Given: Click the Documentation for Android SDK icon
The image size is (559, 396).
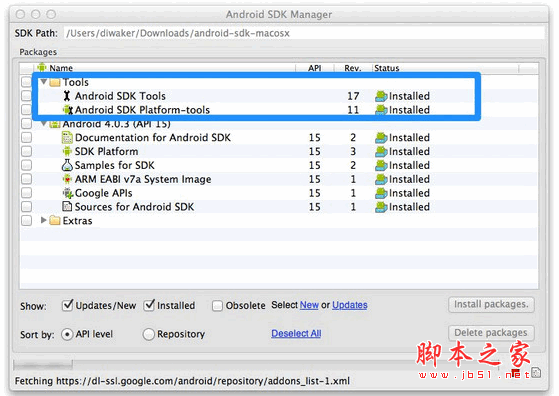Looking at the screenshot, I should tap(67, 138).
